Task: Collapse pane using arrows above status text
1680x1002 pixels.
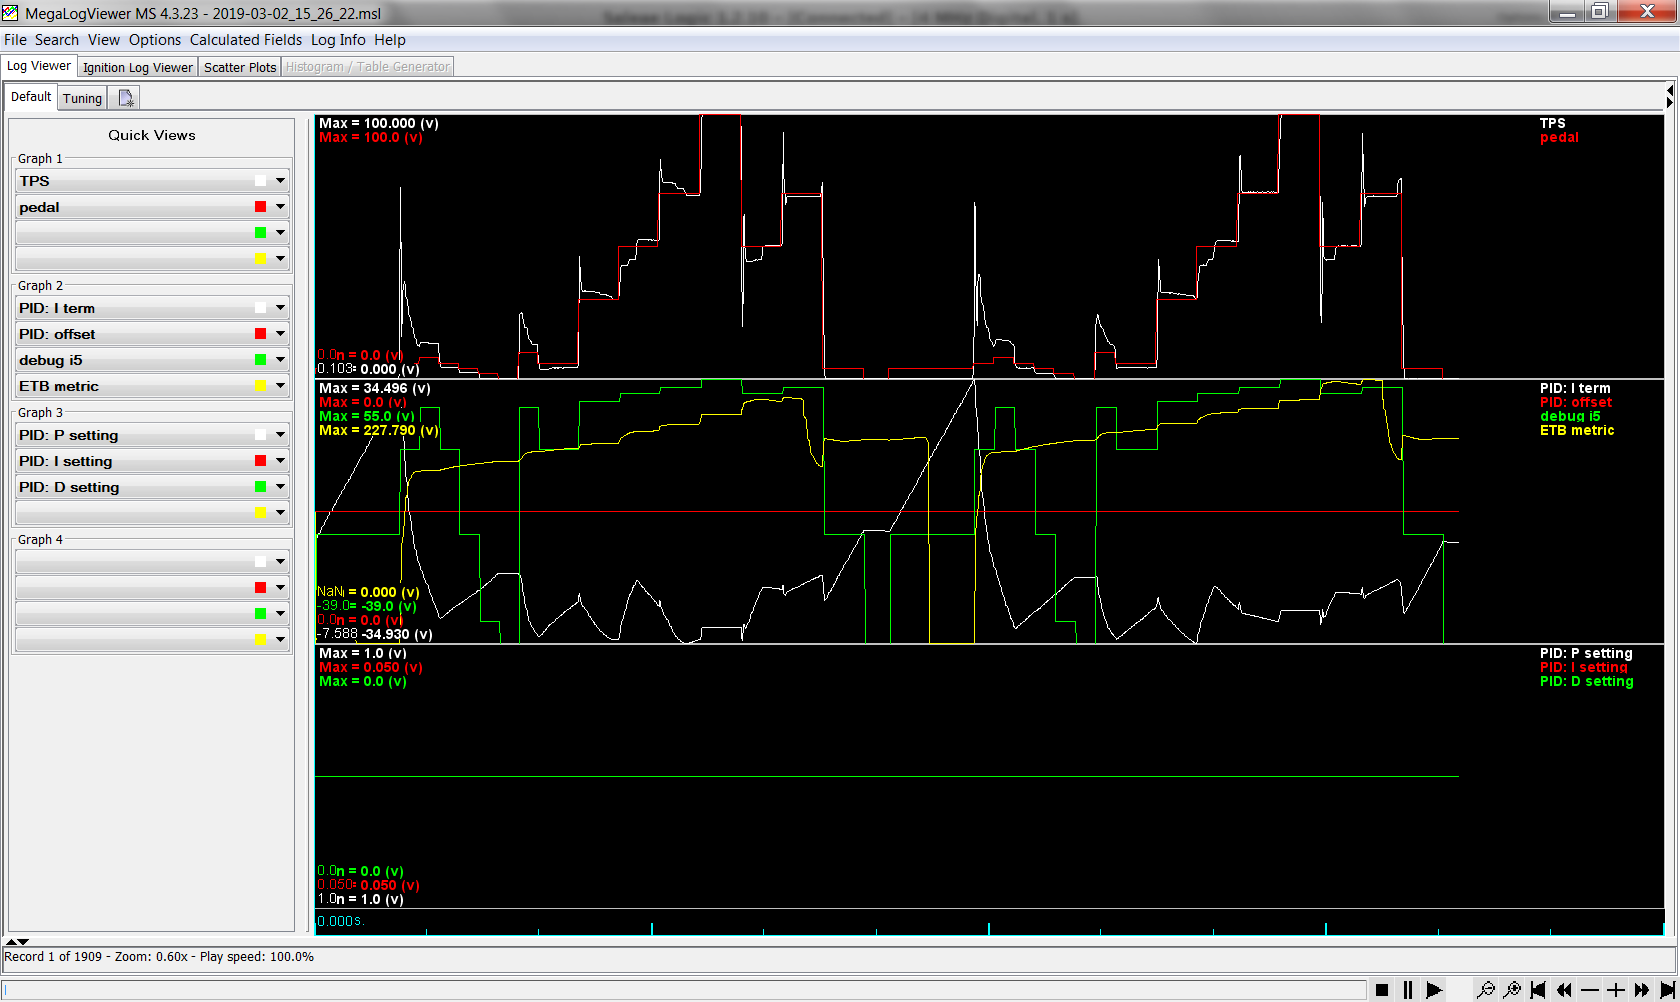Action: tap(17, 942)
